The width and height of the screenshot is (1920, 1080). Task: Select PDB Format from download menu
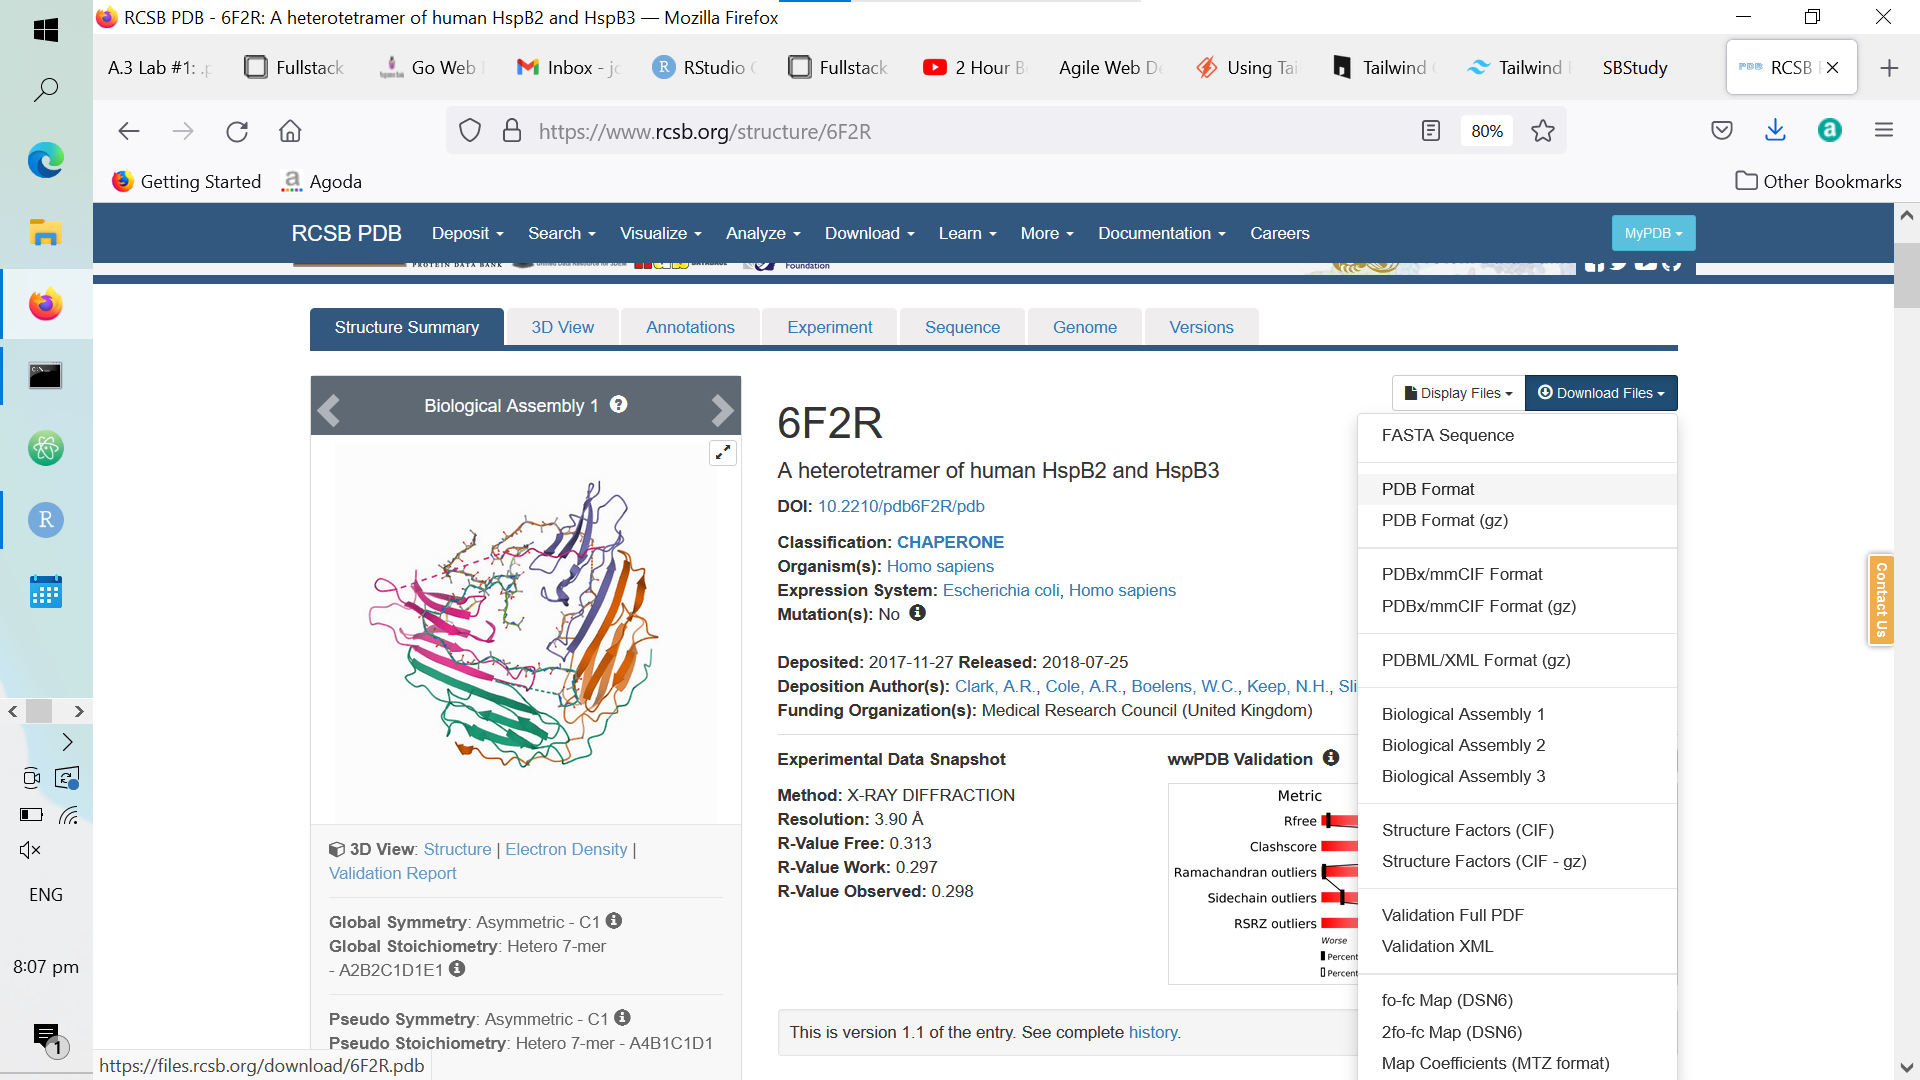pyautogui.click(x=1428, y=489)
